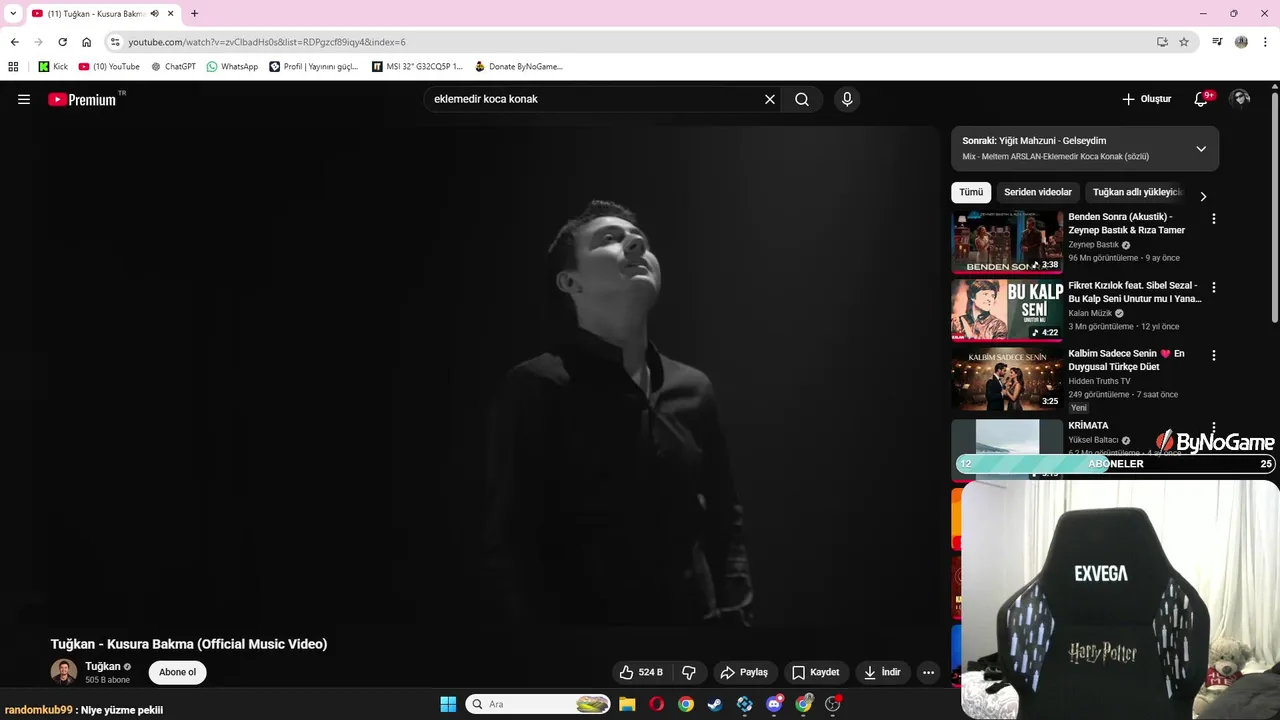Open Chrome tab search dropdown

(13, 13)
